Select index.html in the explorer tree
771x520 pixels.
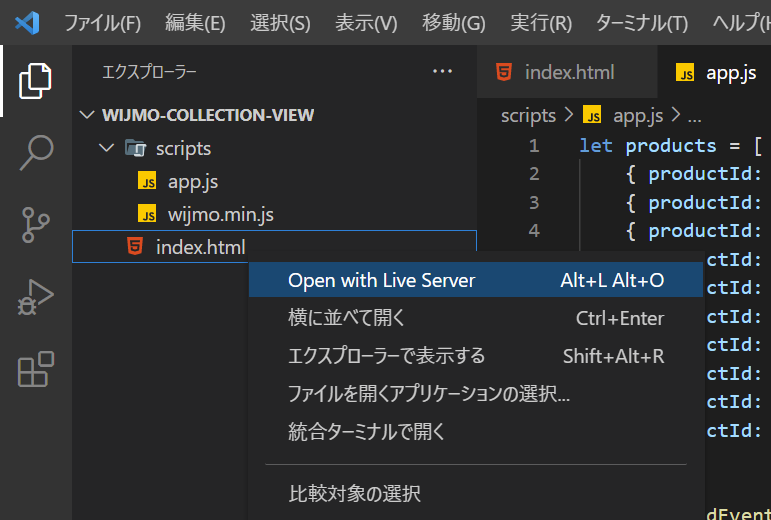click(274, 246)
